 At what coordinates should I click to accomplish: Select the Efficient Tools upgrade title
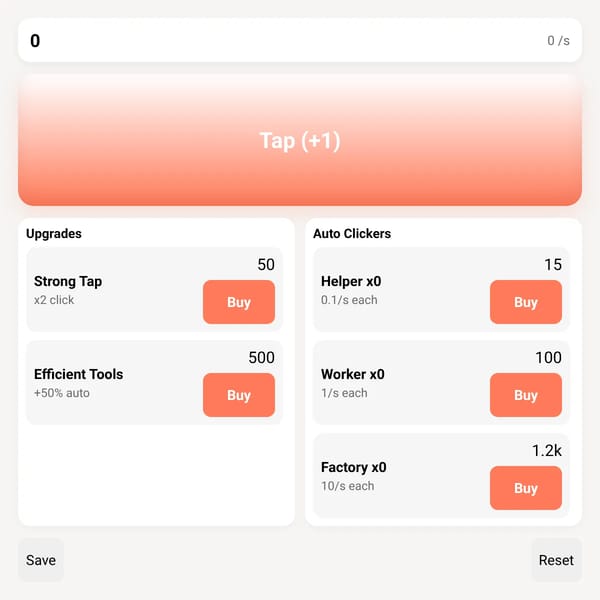(78, 374)
